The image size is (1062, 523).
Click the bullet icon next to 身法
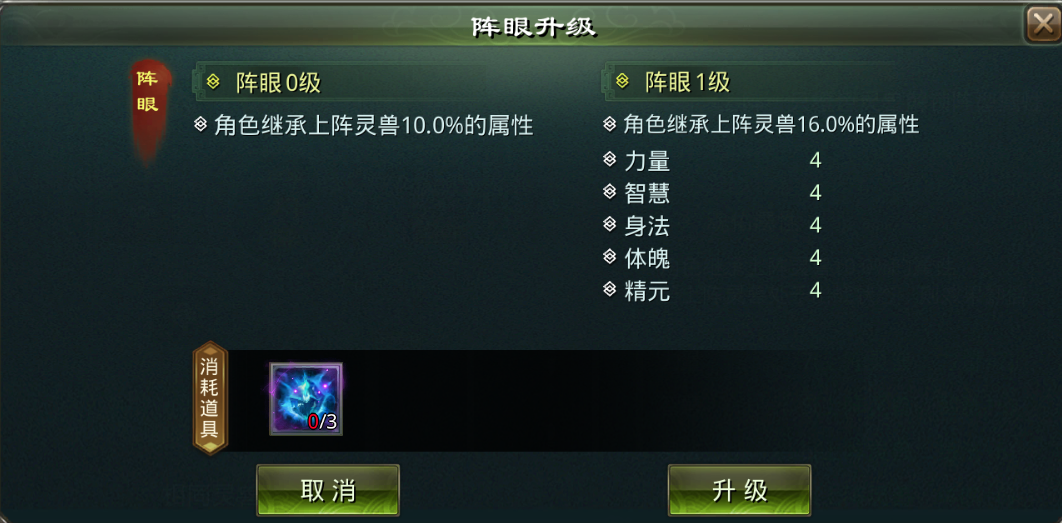[x=609, y=225]
